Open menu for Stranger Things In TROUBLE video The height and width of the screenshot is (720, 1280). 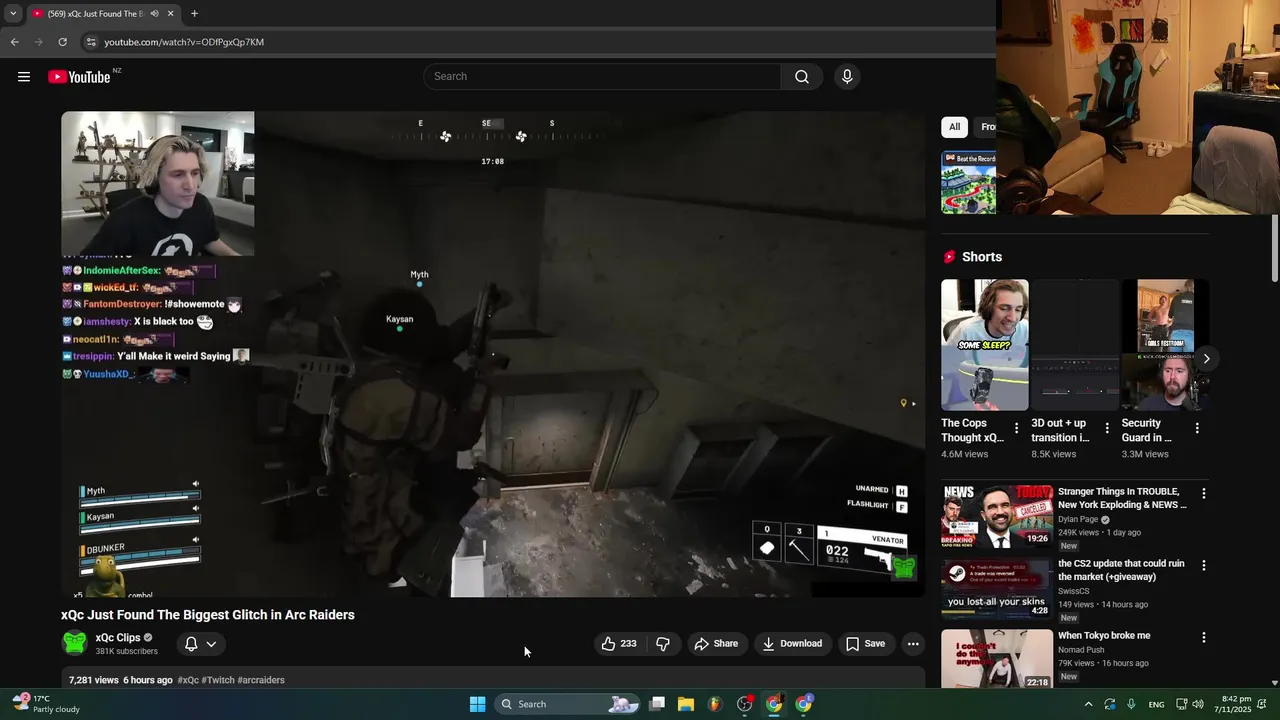point(1204,493)
